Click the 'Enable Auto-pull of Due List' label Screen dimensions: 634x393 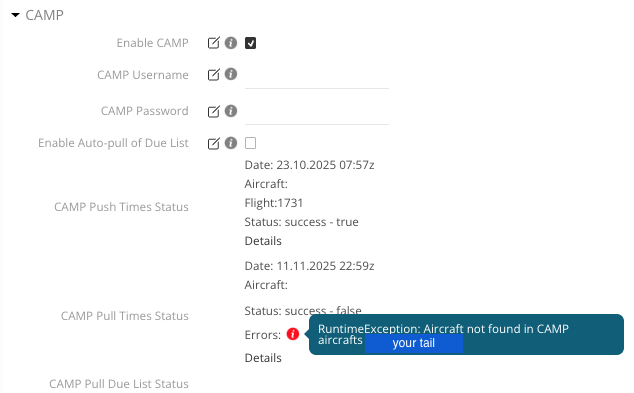[x=113, y=143]
